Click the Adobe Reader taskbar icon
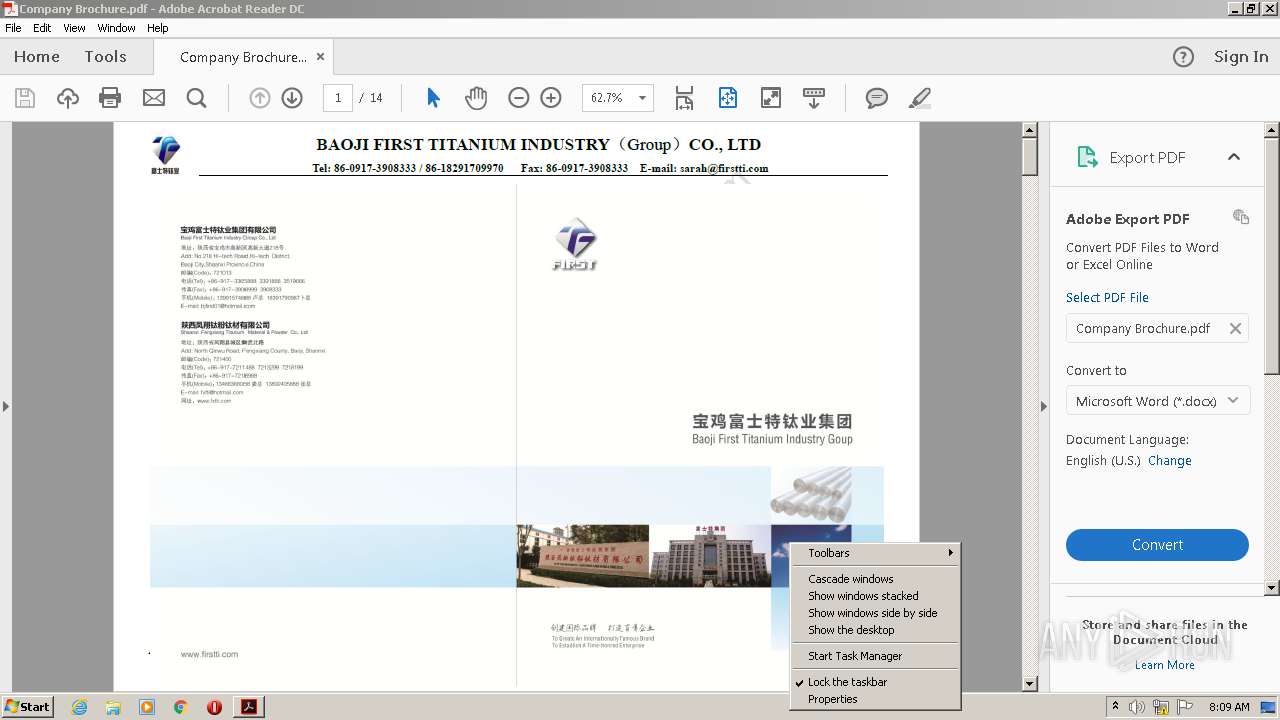Screen dimensions: 1280x720 point(249,707)
